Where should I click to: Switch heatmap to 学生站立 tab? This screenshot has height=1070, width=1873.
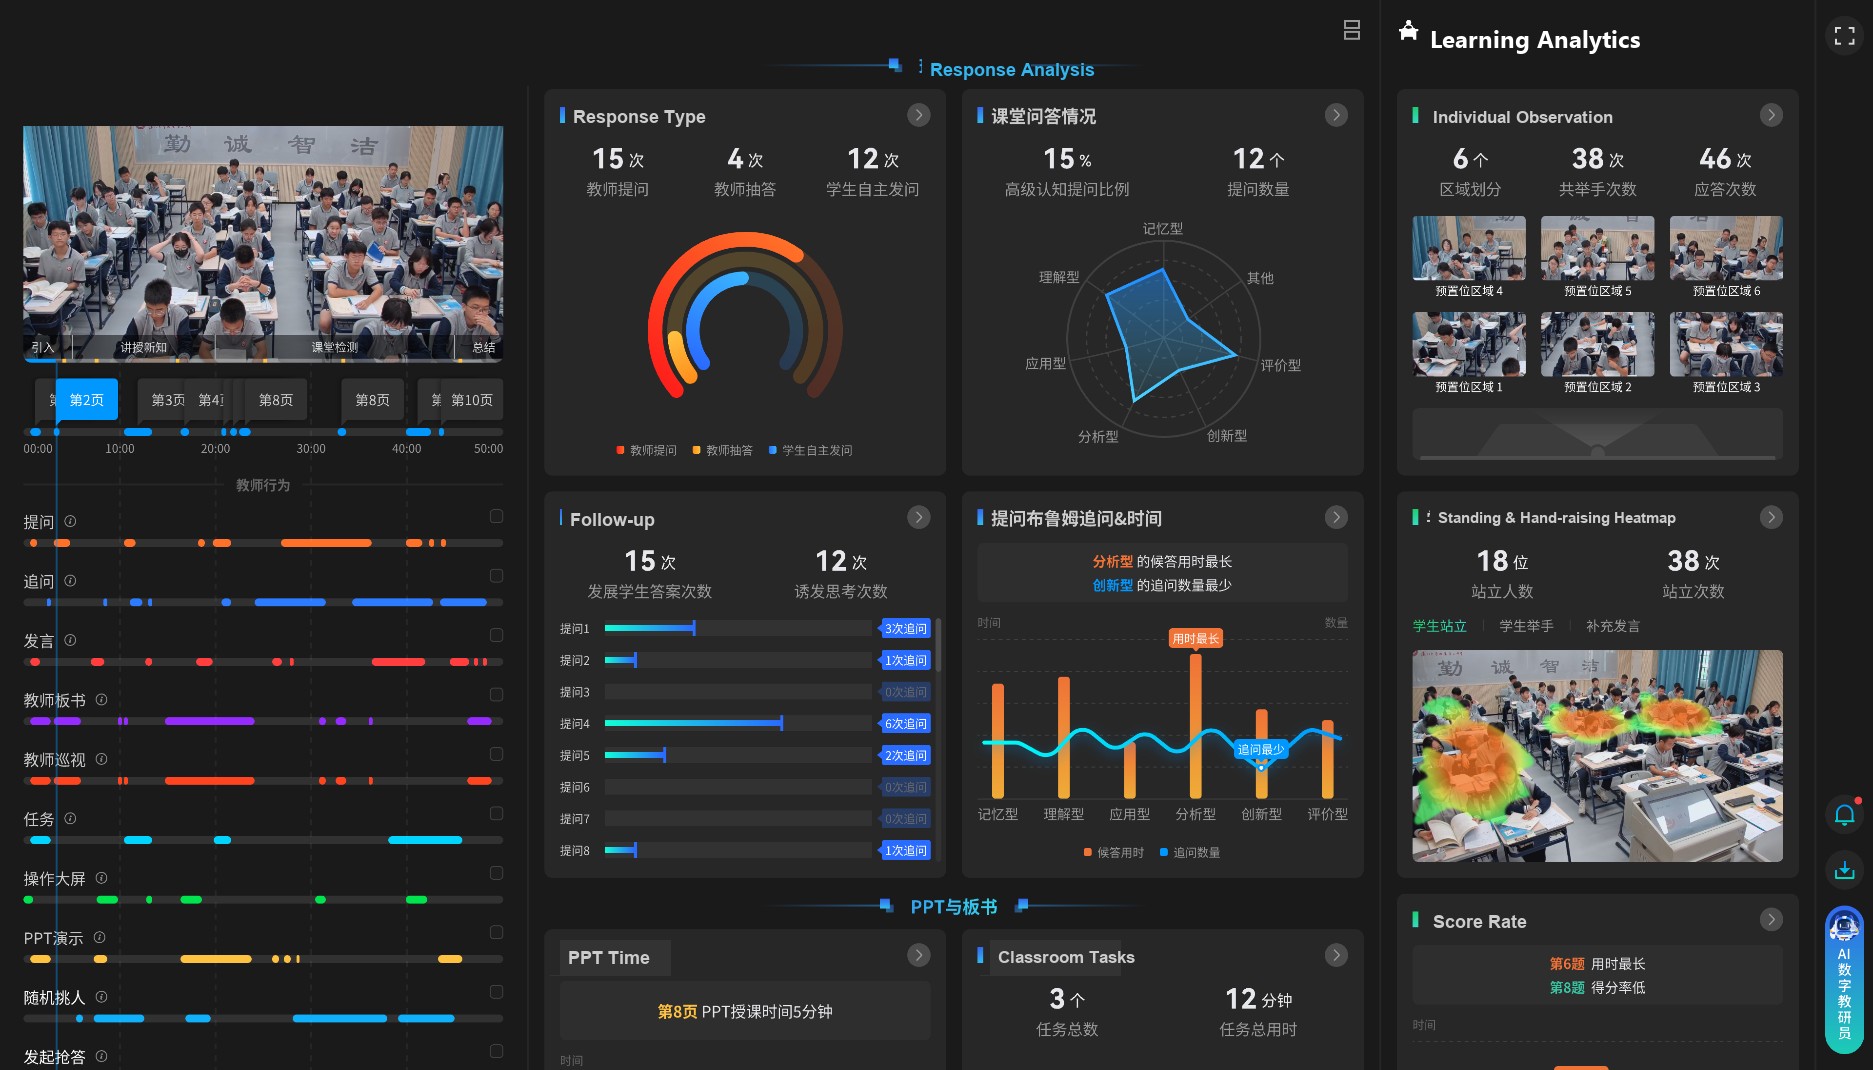pyautogui.click(x=1439, y=626)
